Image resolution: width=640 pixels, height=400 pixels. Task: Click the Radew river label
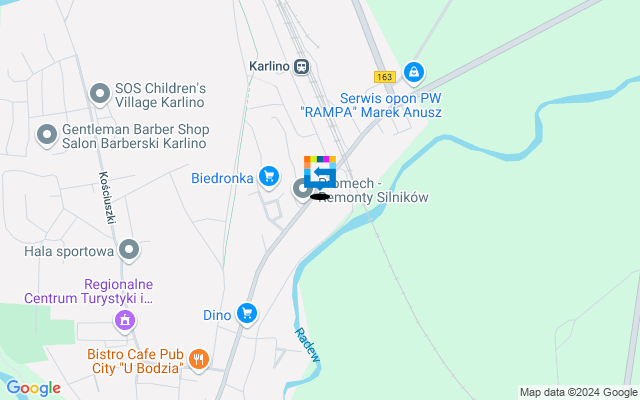[308, 345]
